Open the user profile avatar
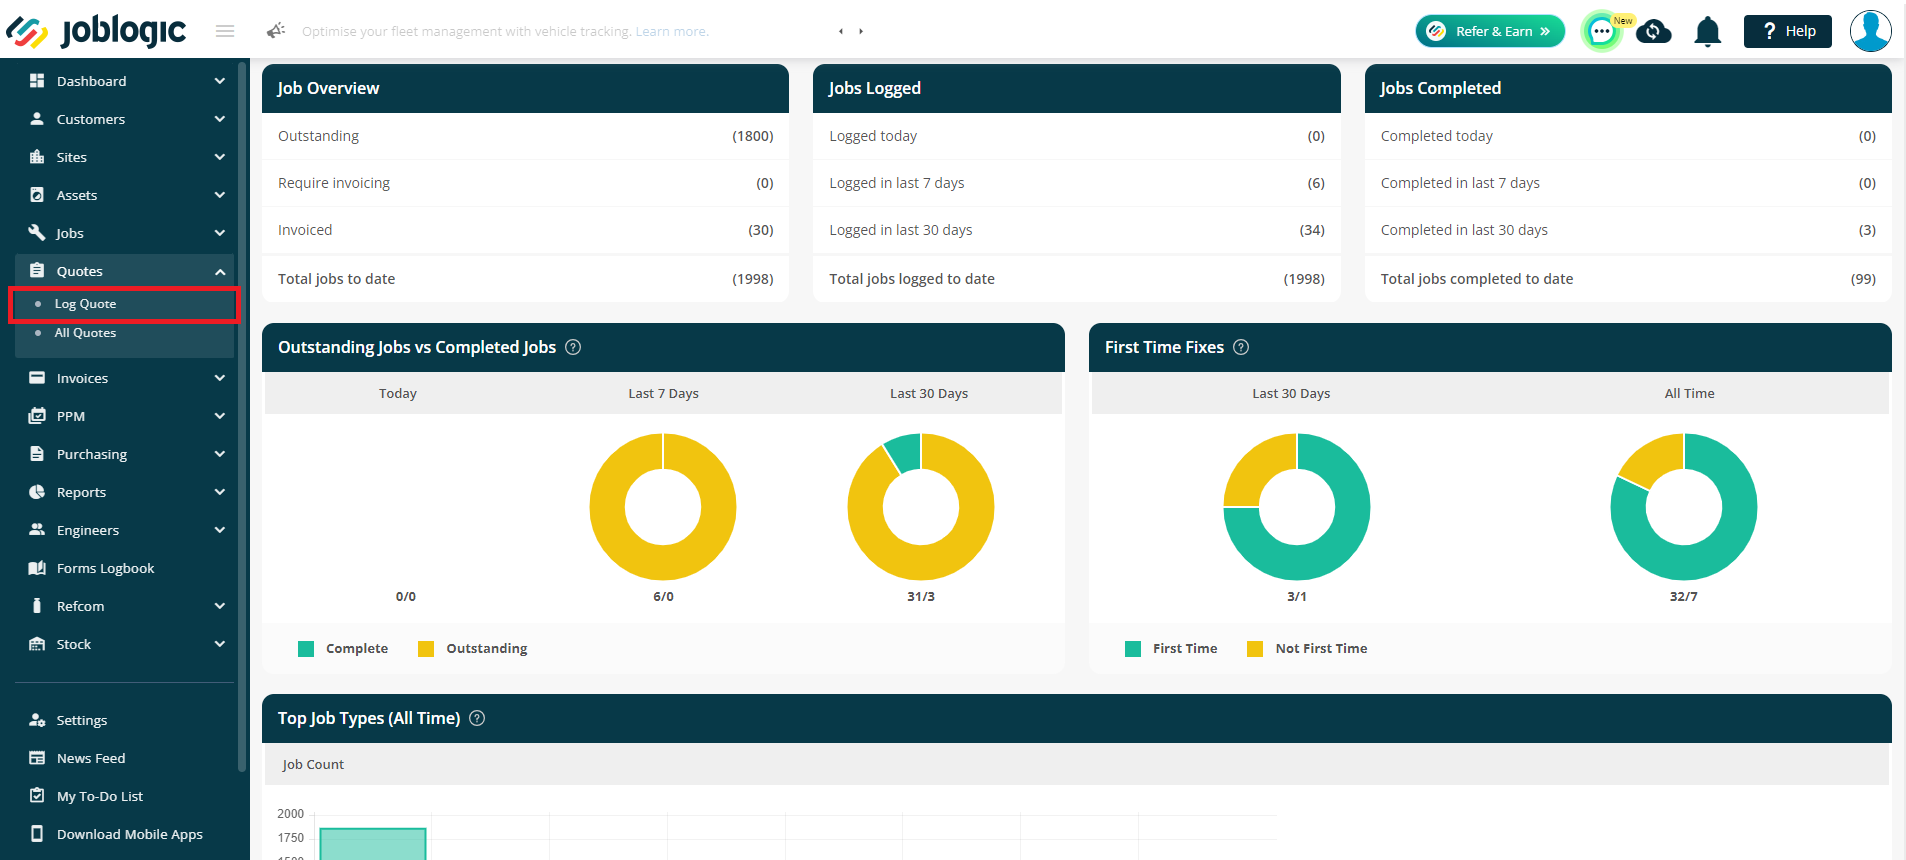The width and height of the screenshot is (1906, 860). pos(1870,31)
